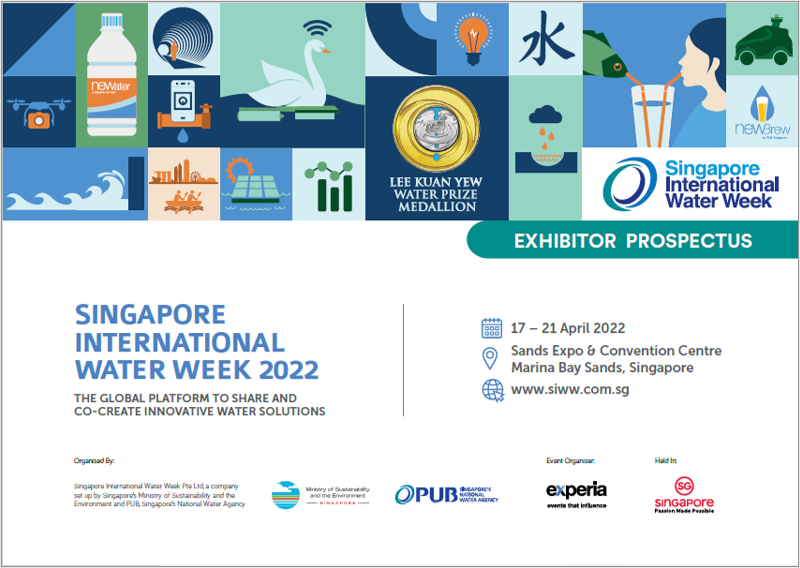Screen dimensions: 800x568
Task: Click the tunnel with worker icon
Action: point(183,39)
